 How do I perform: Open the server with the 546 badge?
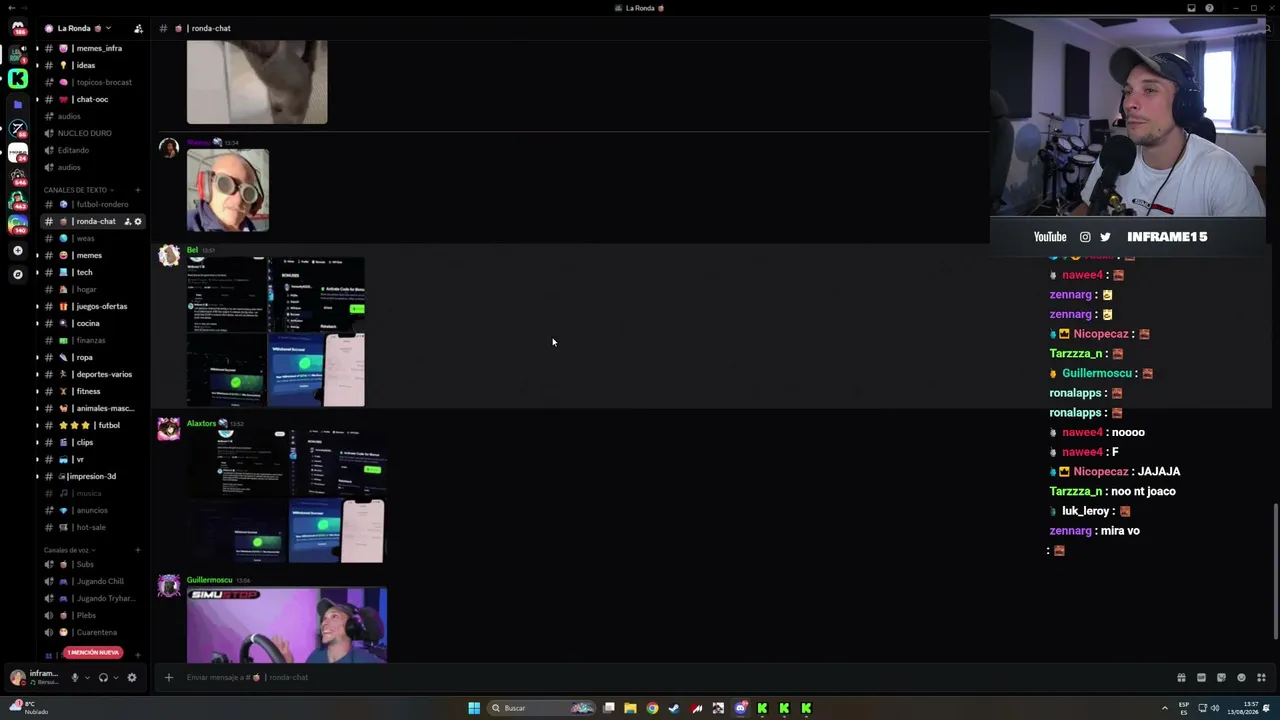17,177
